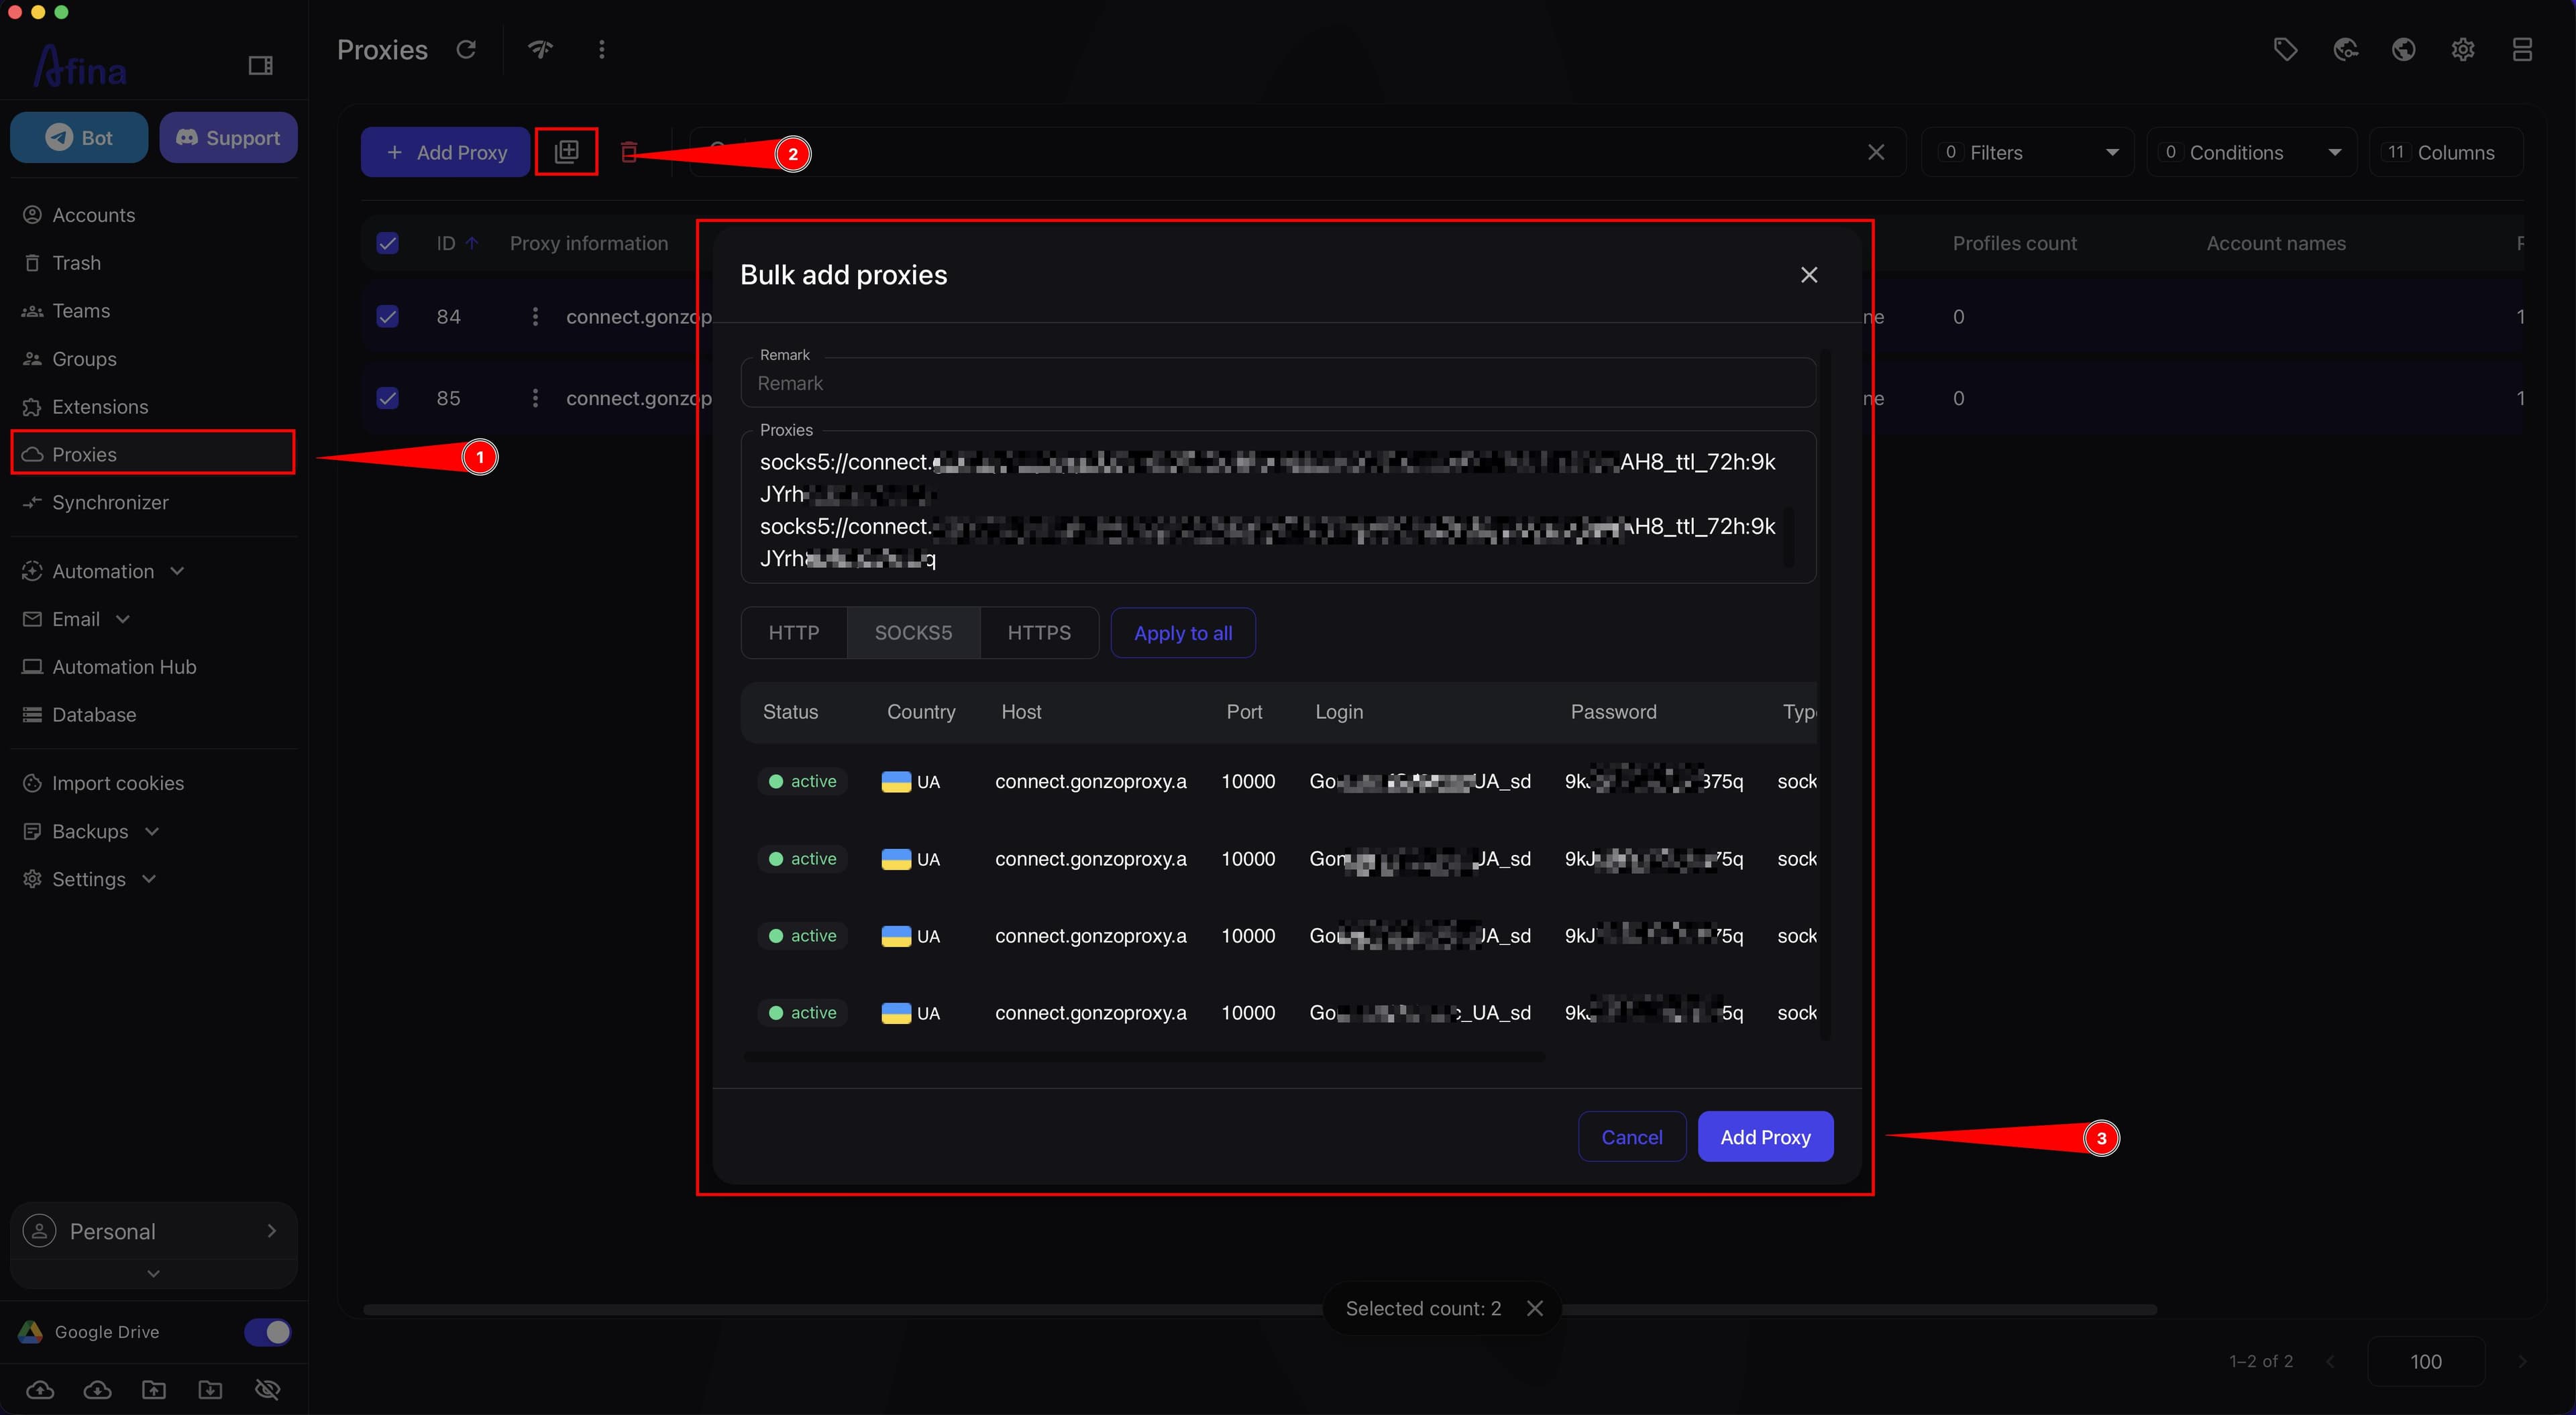Click the sidebar collapse panel icon
Screen dimensions: 2576x1415
[260, 65]
